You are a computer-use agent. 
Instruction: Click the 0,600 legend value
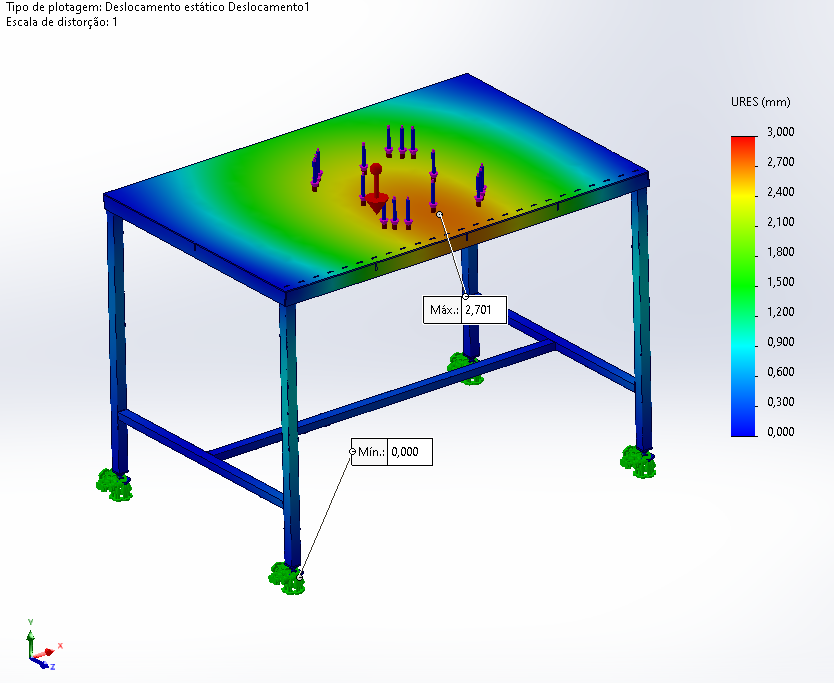(x=780, y=371)
